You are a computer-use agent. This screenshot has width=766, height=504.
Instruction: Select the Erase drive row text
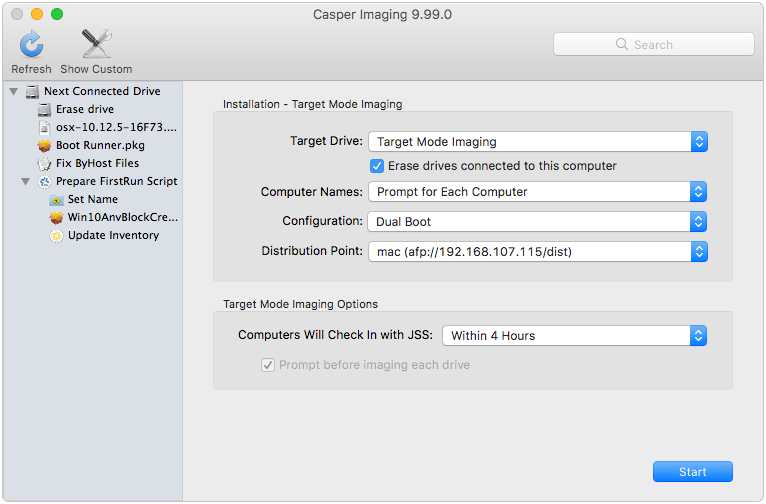(x=85, y=109)
